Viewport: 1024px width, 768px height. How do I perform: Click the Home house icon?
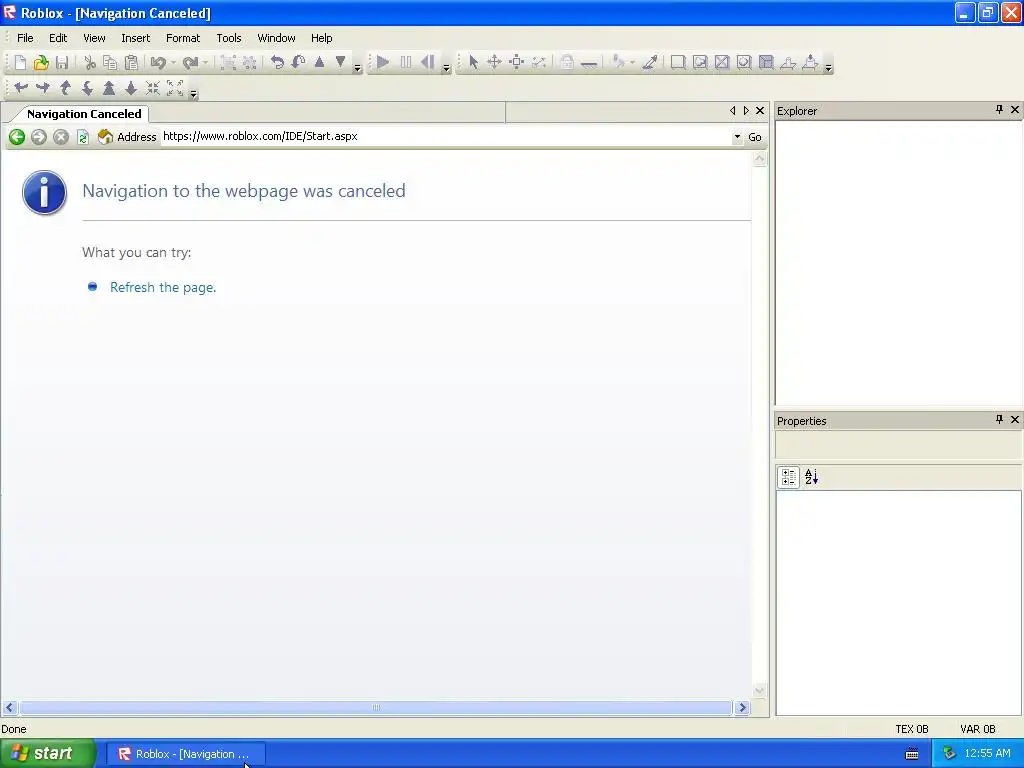105,137
